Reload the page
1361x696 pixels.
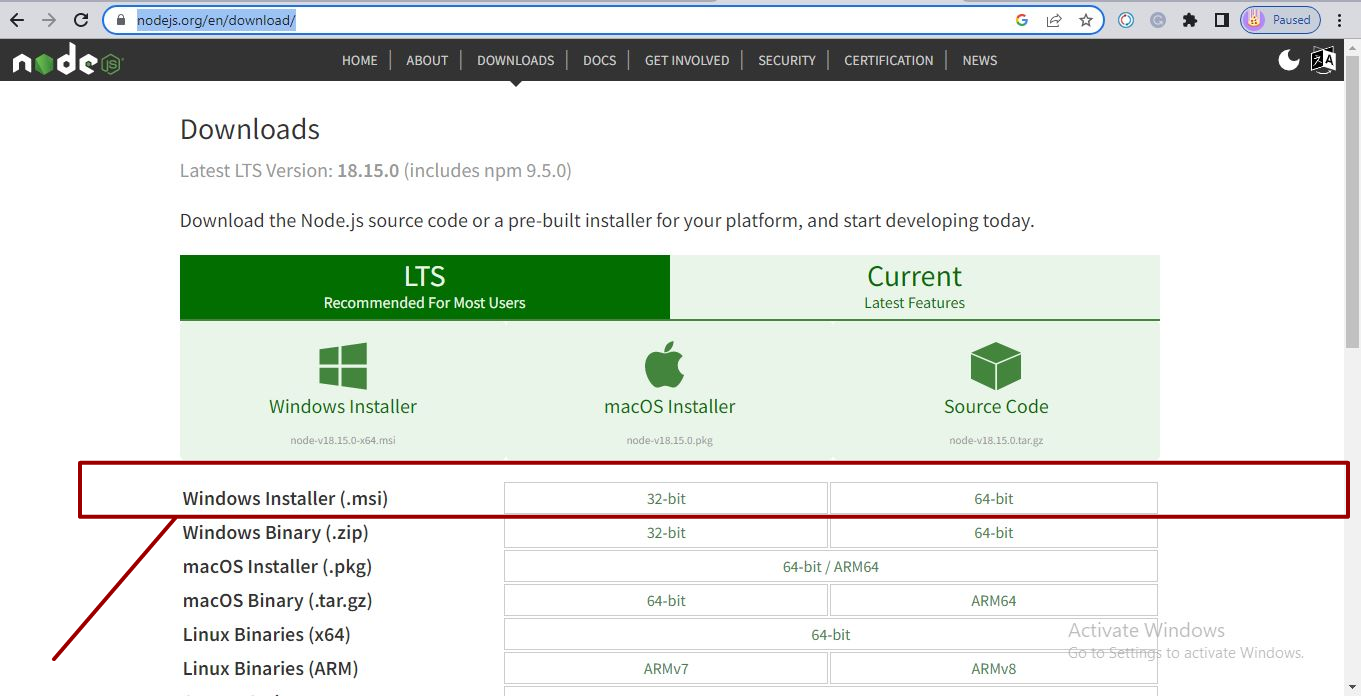pyautogui.click(x=81, y=20)
